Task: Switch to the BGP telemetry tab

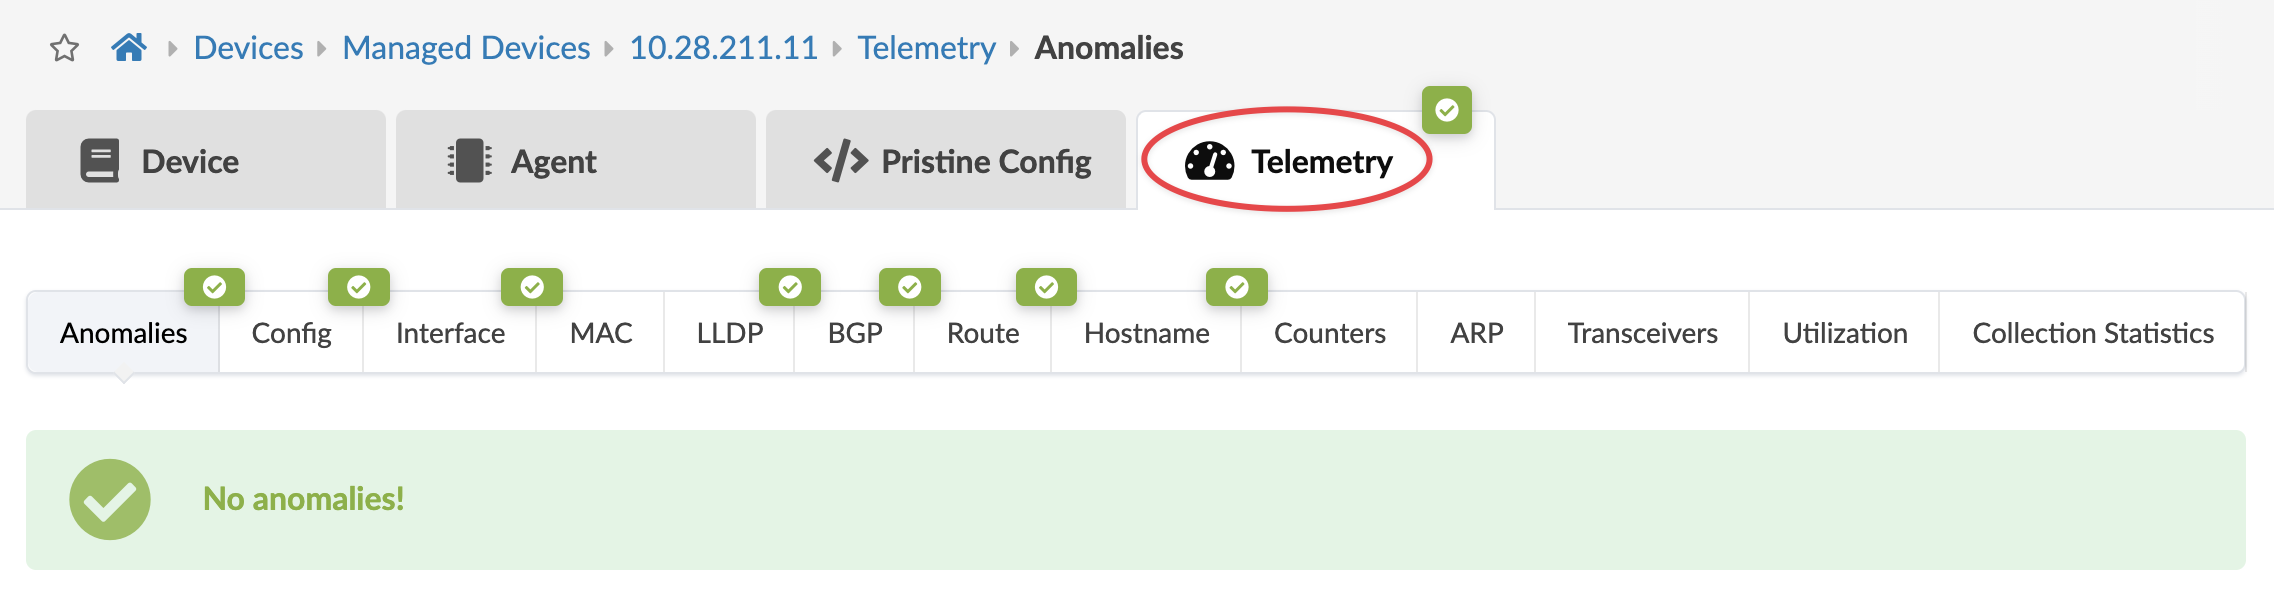Action: coord(855,333)
